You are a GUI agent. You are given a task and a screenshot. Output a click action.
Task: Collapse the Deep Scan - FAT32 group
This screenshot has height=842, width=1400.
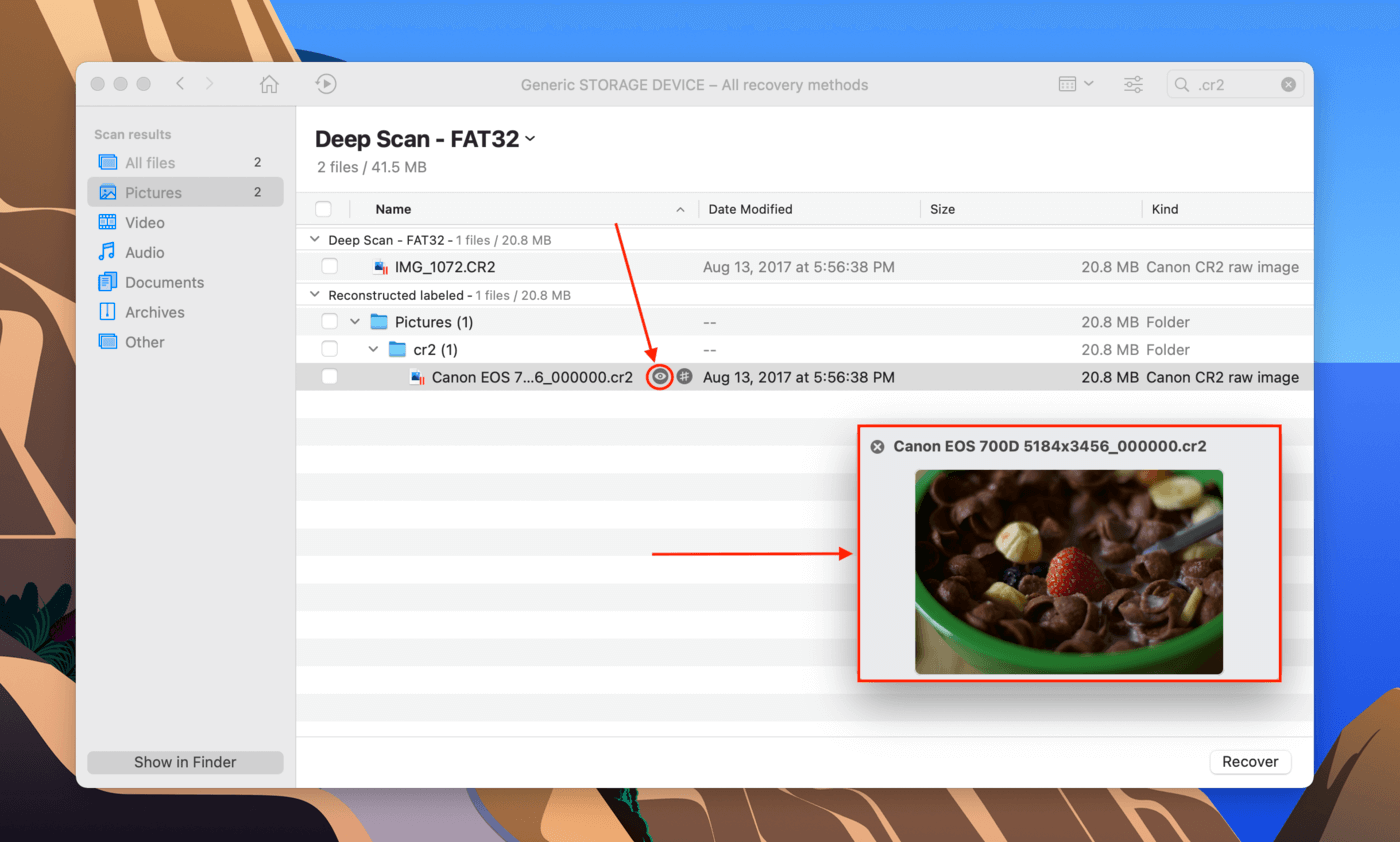click(x=315, y=240)
